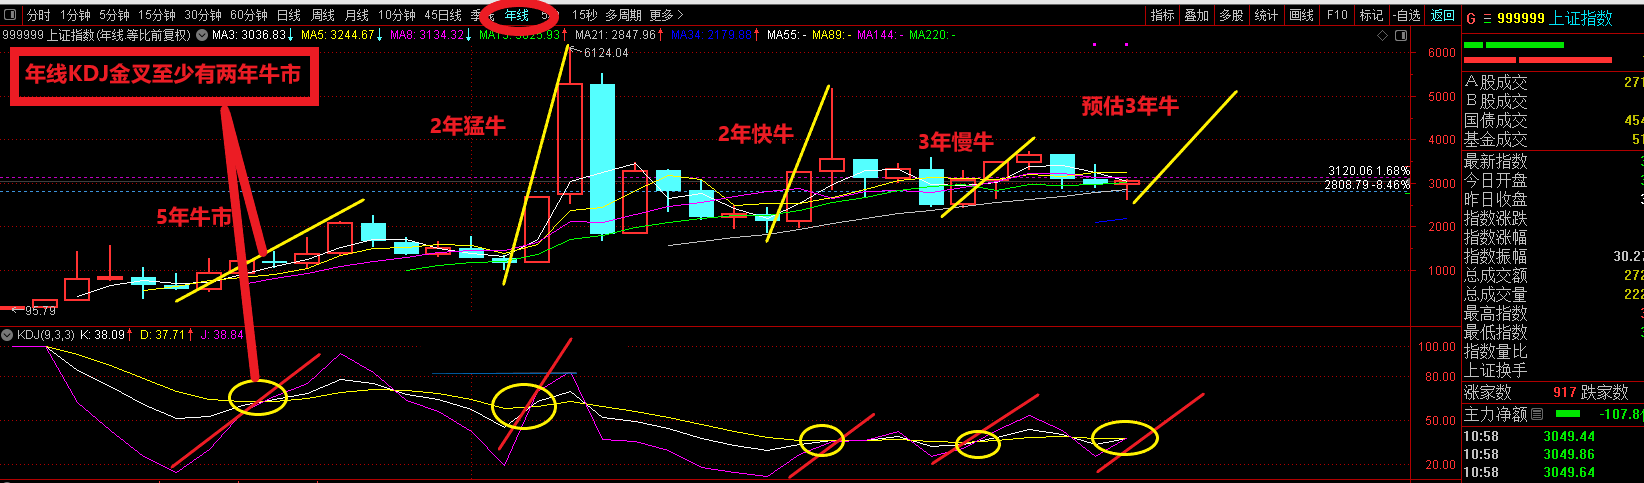Select the 45日线 period
The image size is (1644, 483).
point(443,15)
